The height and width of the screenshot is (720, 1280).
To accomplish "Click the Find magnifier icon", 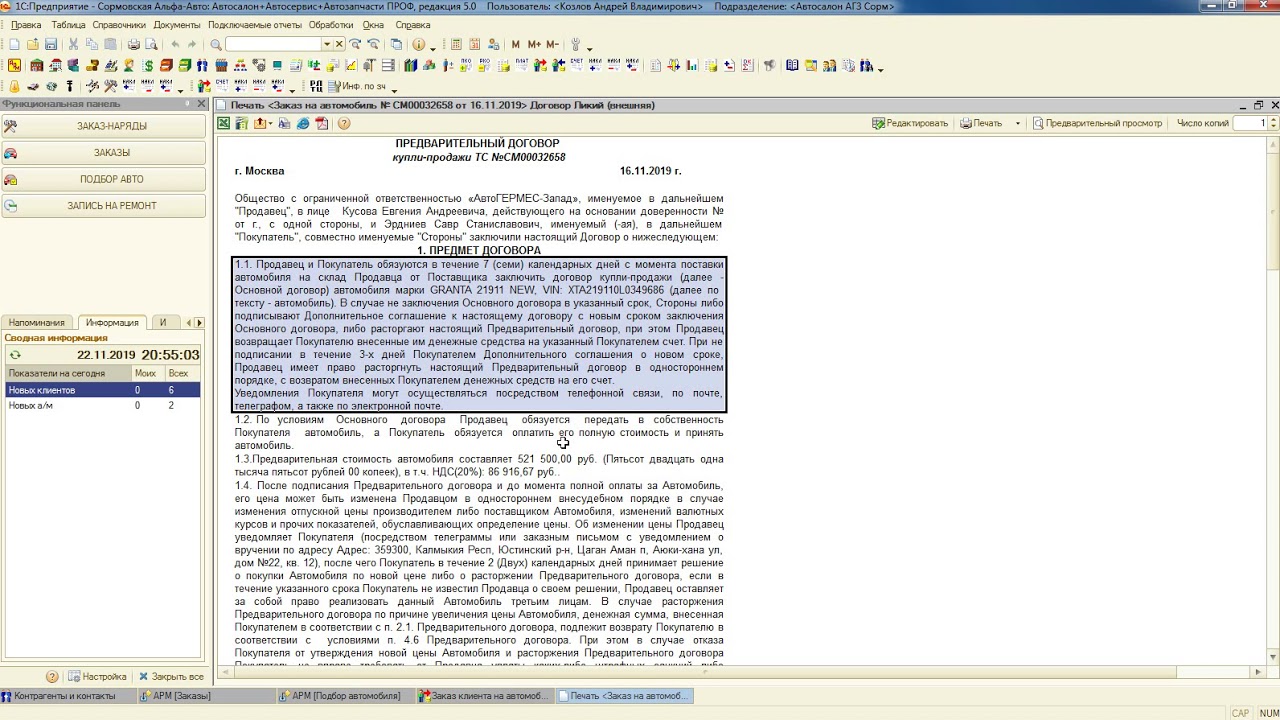I will click(216, 44).
